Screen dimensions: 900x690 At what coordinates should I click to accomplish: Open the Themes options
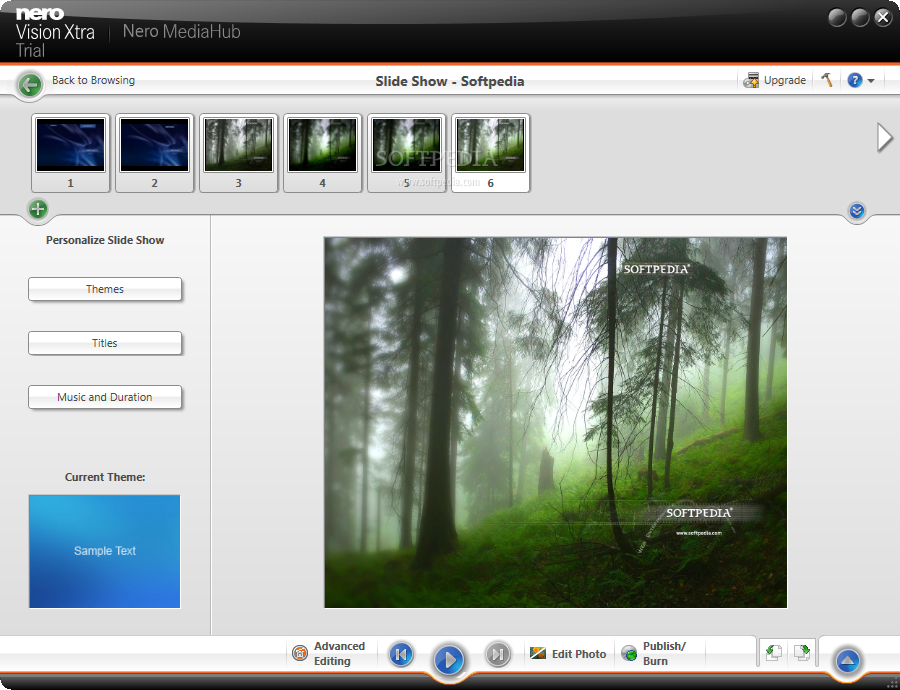(x=105, y=289)
